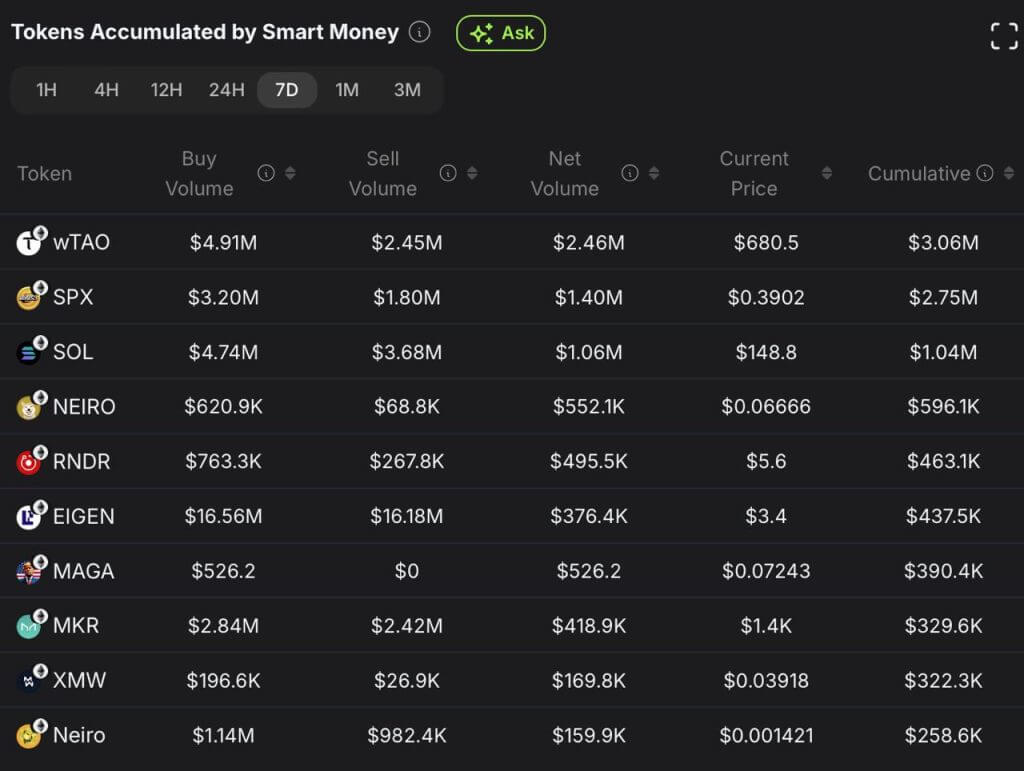Show info for Cumulative column
This screenshot has height=771, width=1024.
click(985, 173)
